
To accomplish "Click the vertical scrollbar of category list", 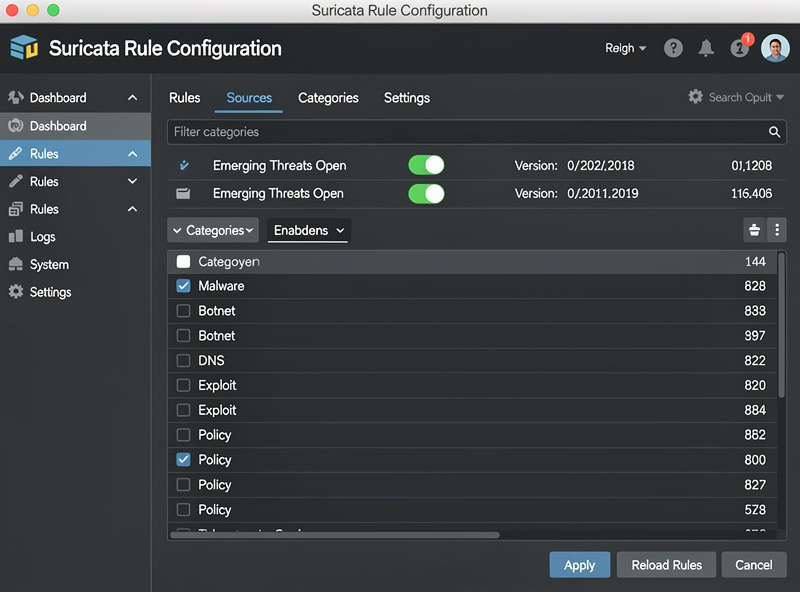I will 781,325.
